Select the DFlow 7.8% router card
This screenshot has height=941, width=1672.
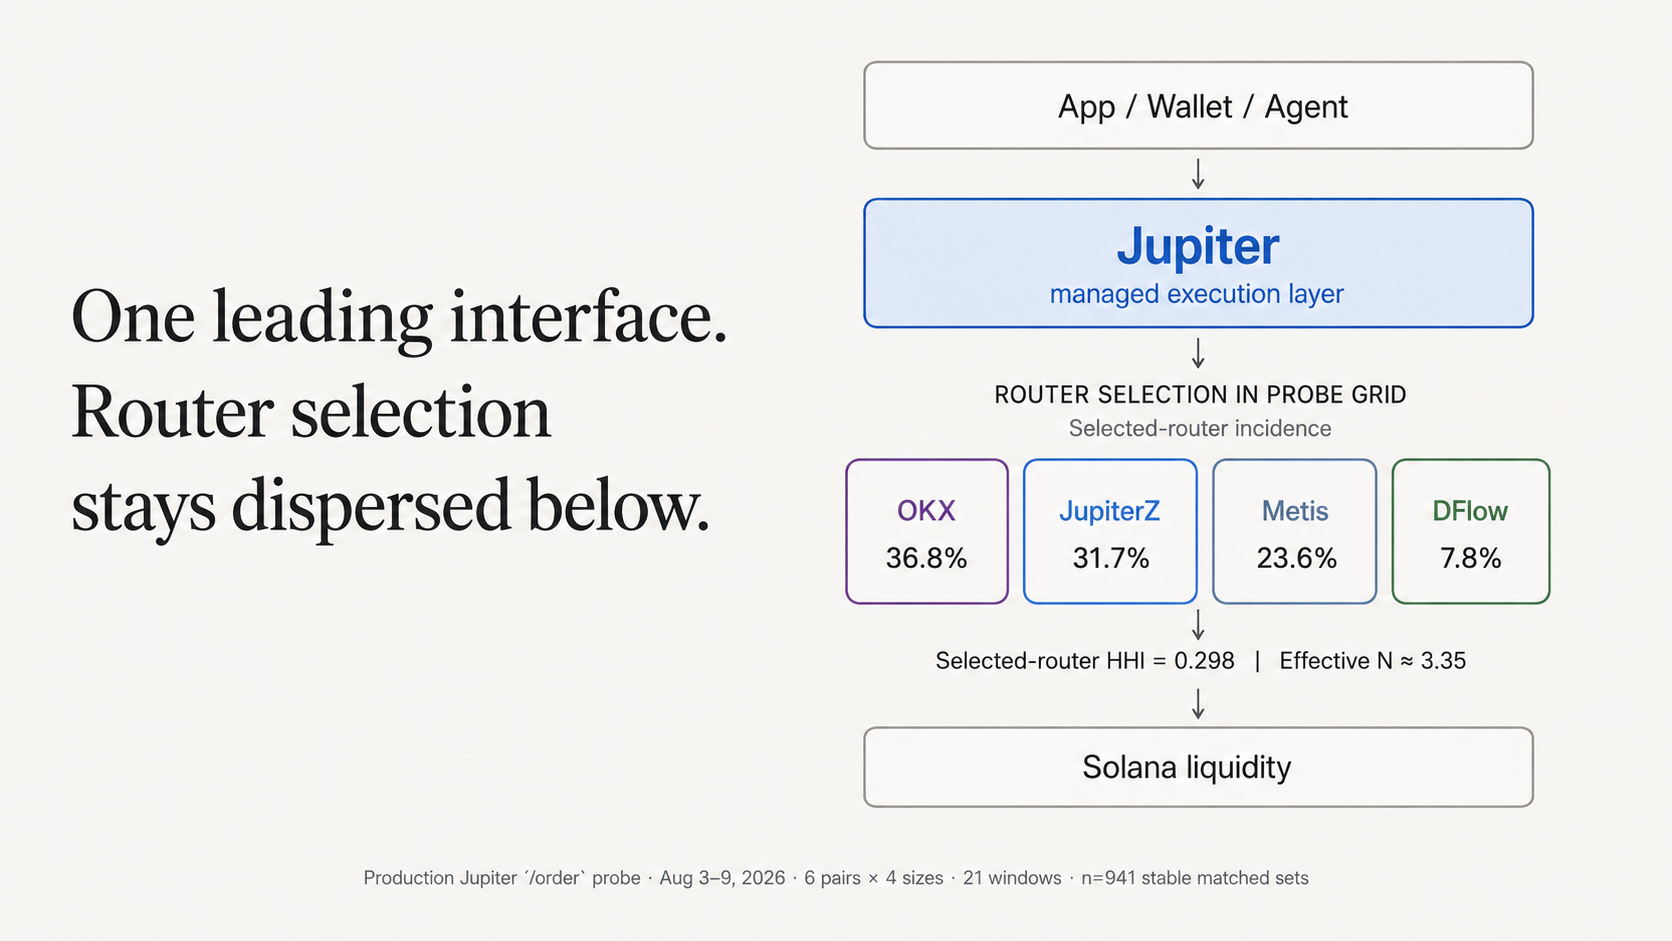(x=1471, y=531)
